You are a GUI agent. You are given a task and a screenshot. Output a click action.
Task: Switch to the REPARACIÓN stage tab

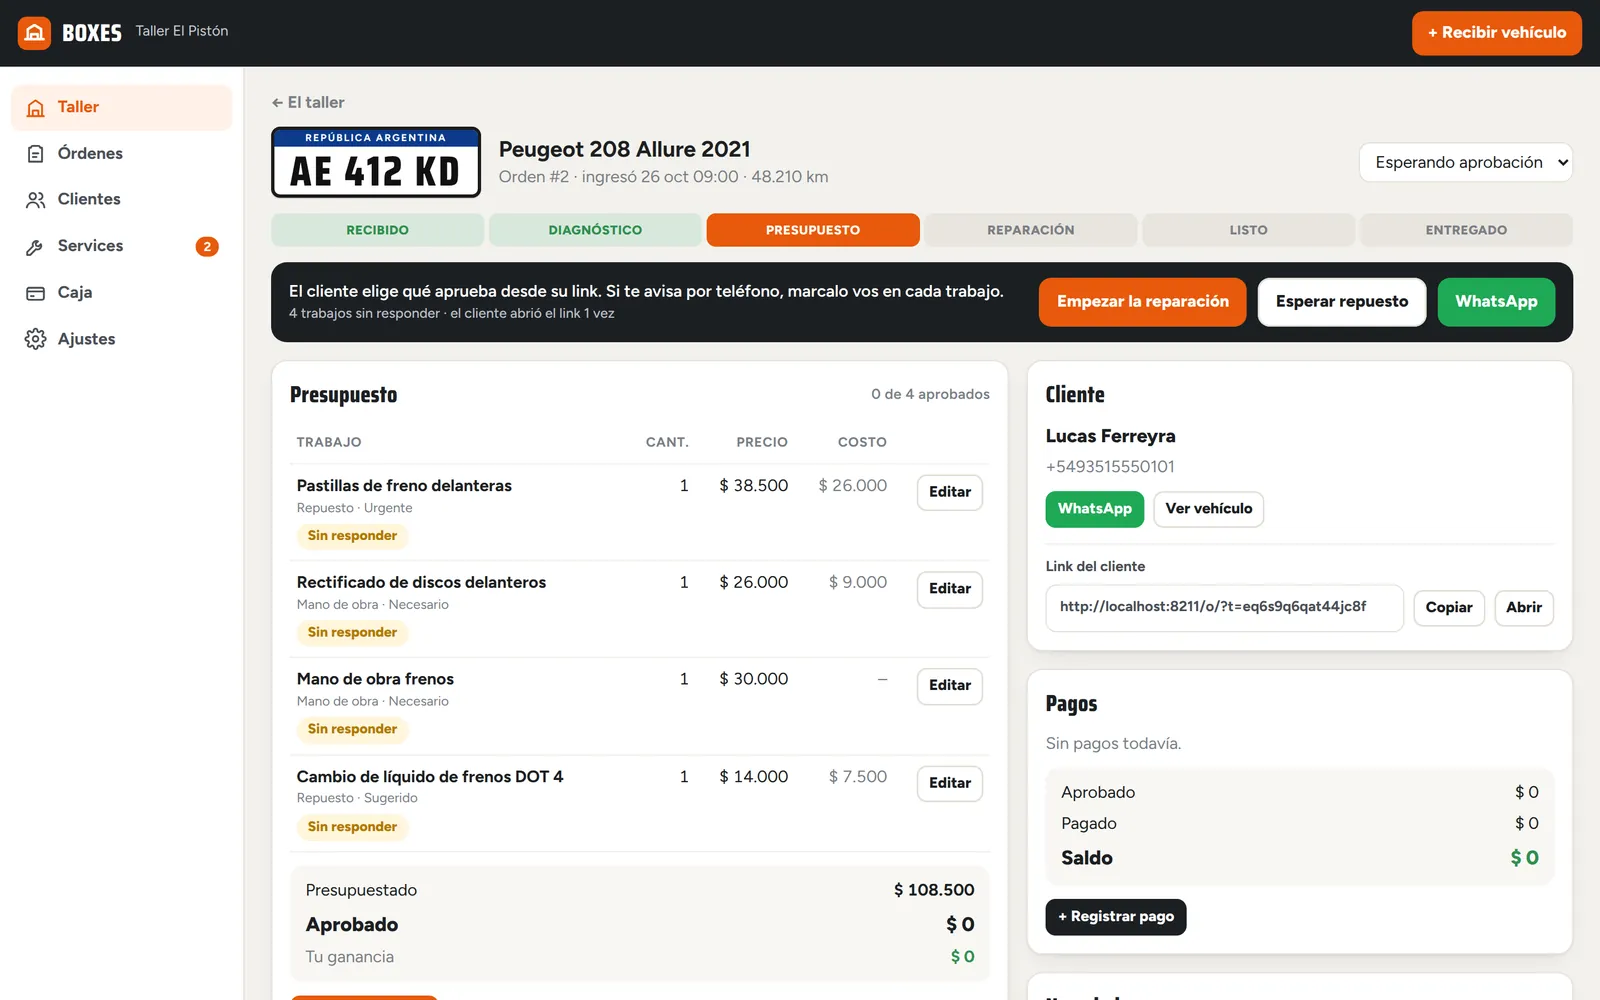[x=1030, y=230]
